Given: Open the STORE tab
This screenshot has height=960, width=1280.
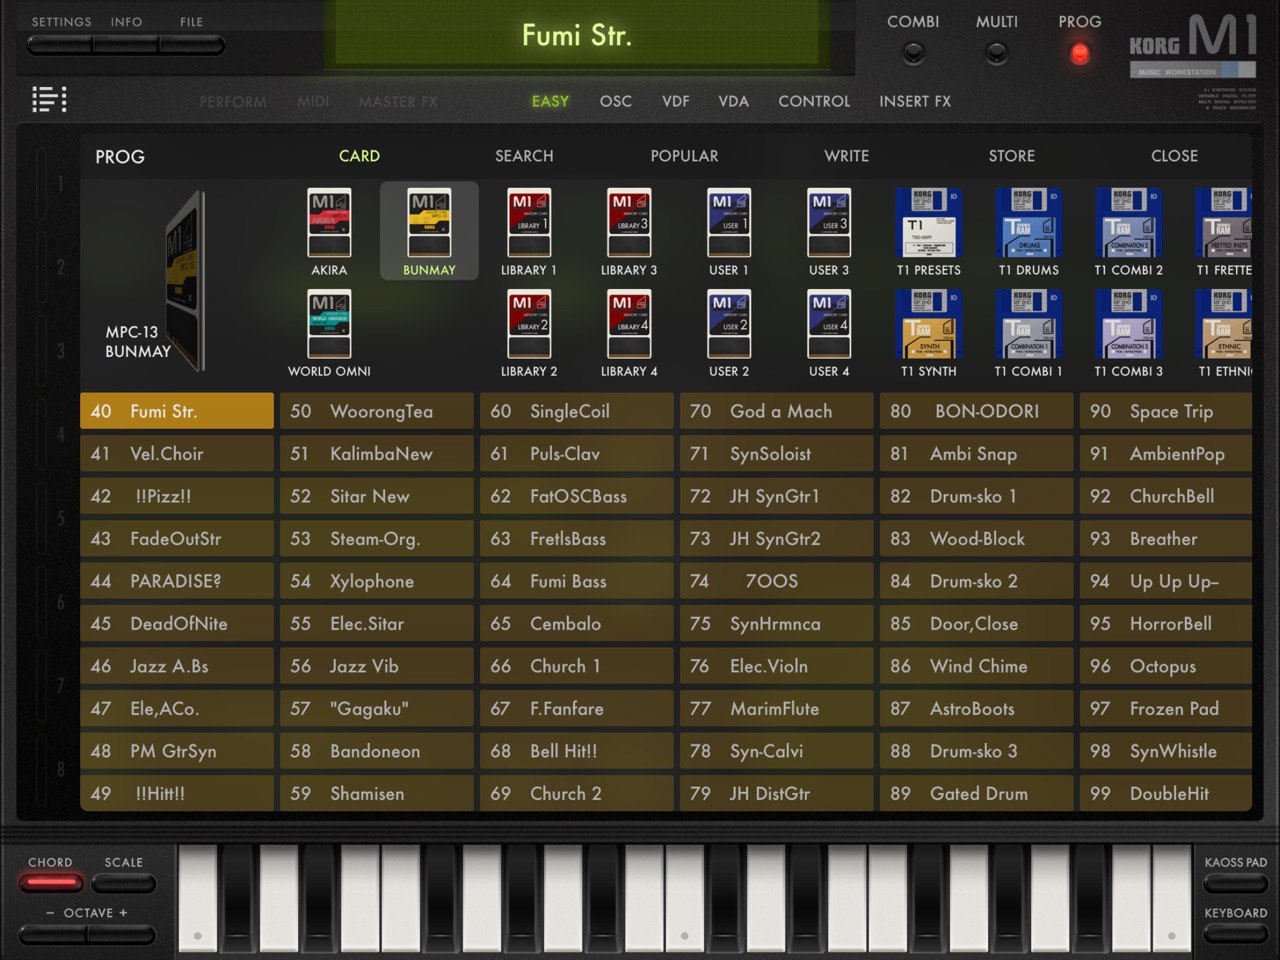Looking at the screenshot, I should click(1012, 156).
